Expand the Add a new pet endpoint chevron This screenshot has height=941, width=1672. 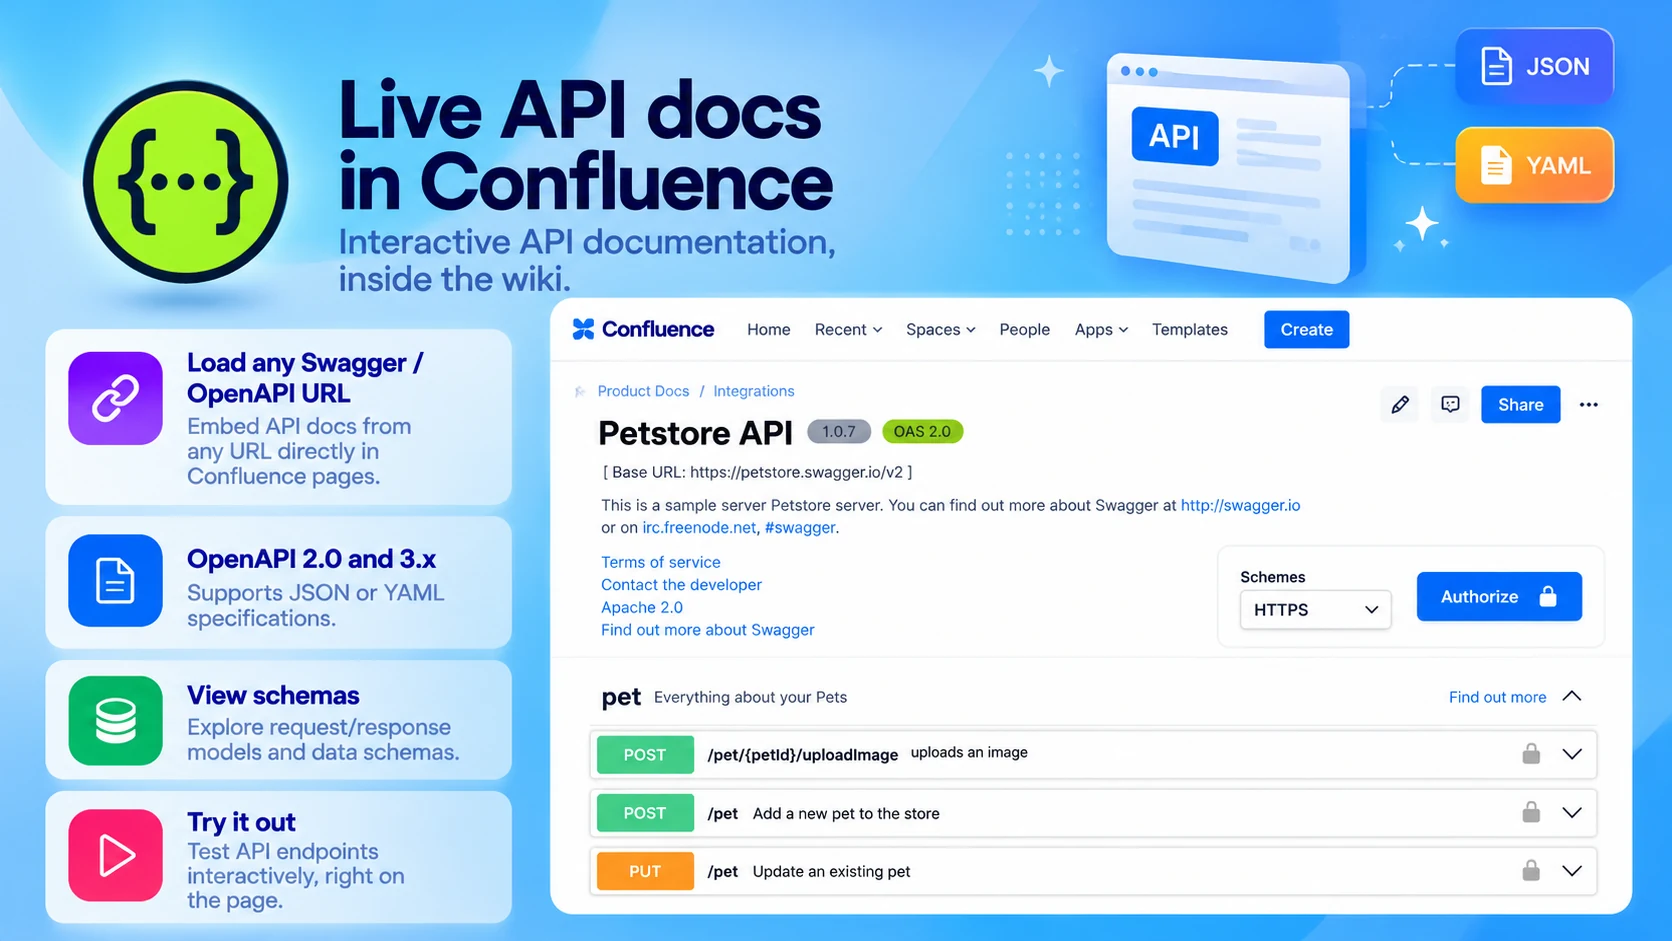pyautogui.click(x=1572, y=812)
